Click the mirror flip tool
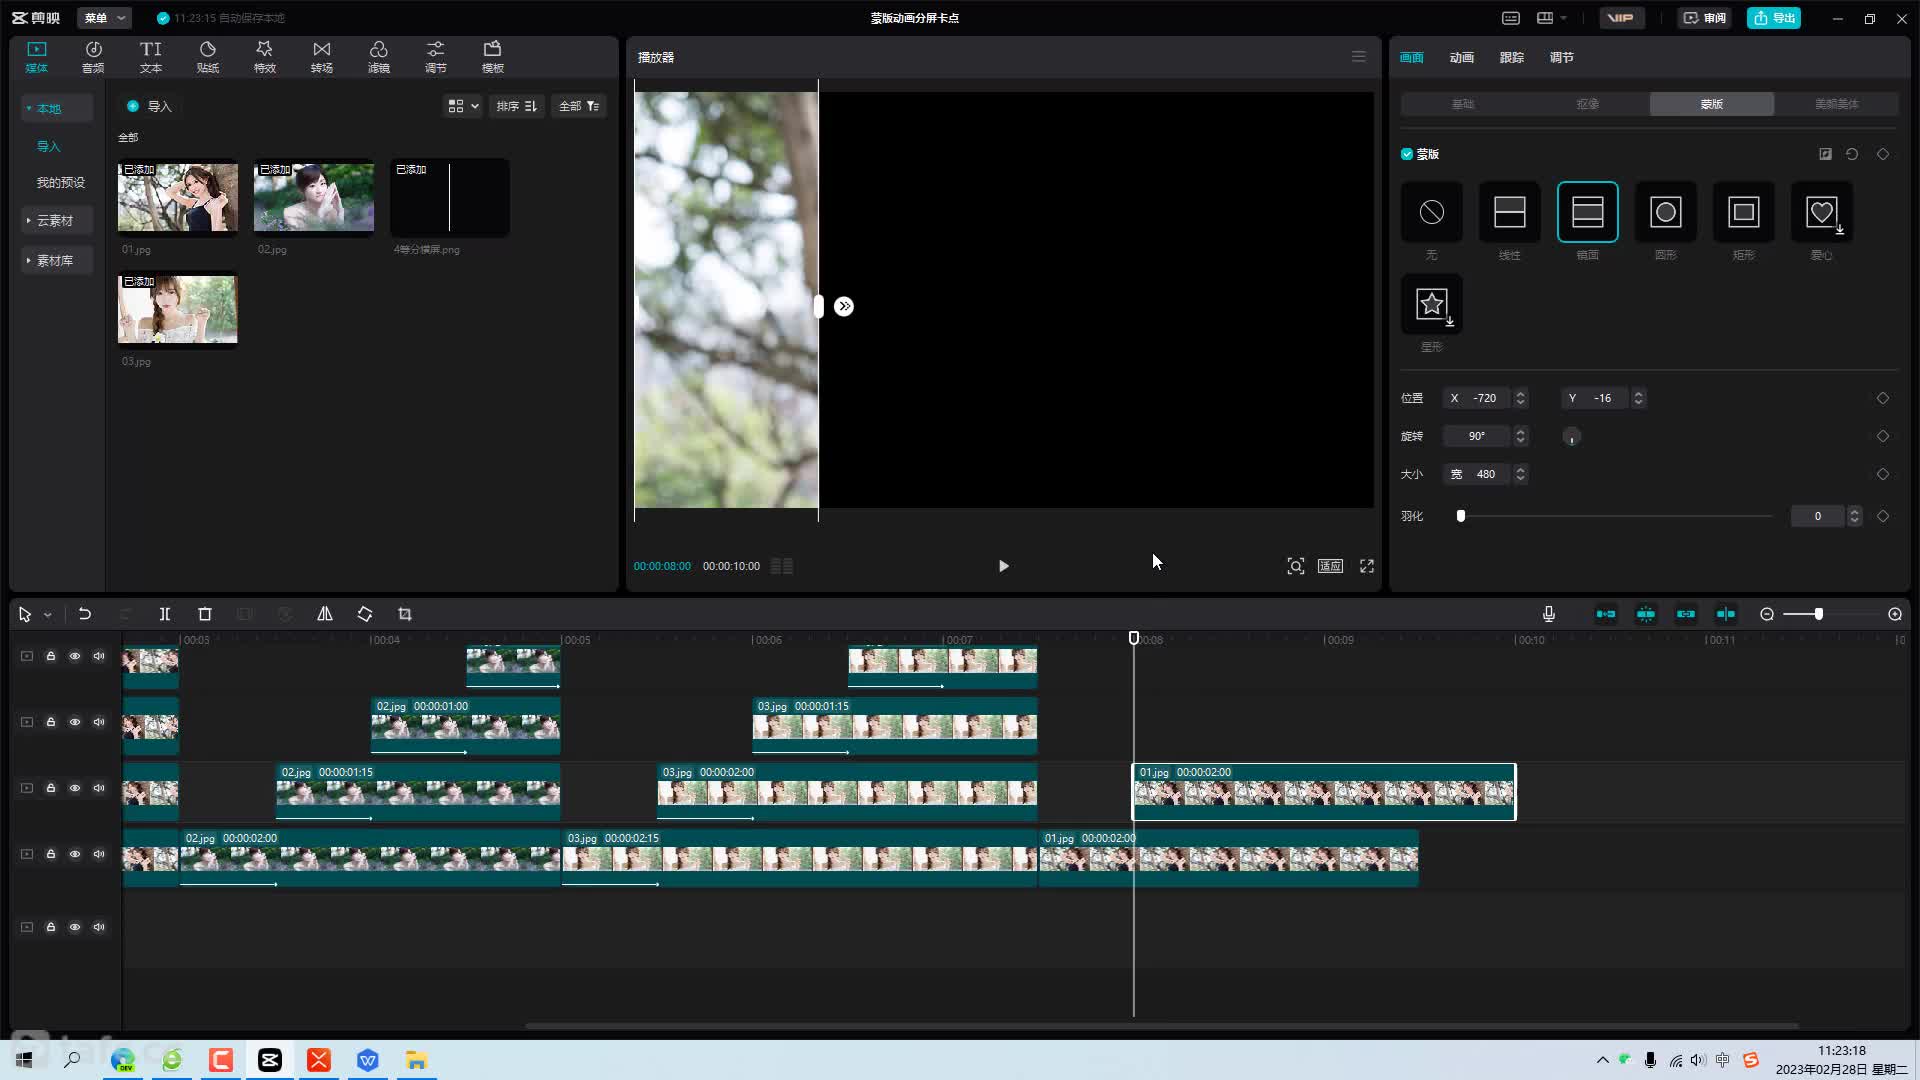 coord(325,614)
